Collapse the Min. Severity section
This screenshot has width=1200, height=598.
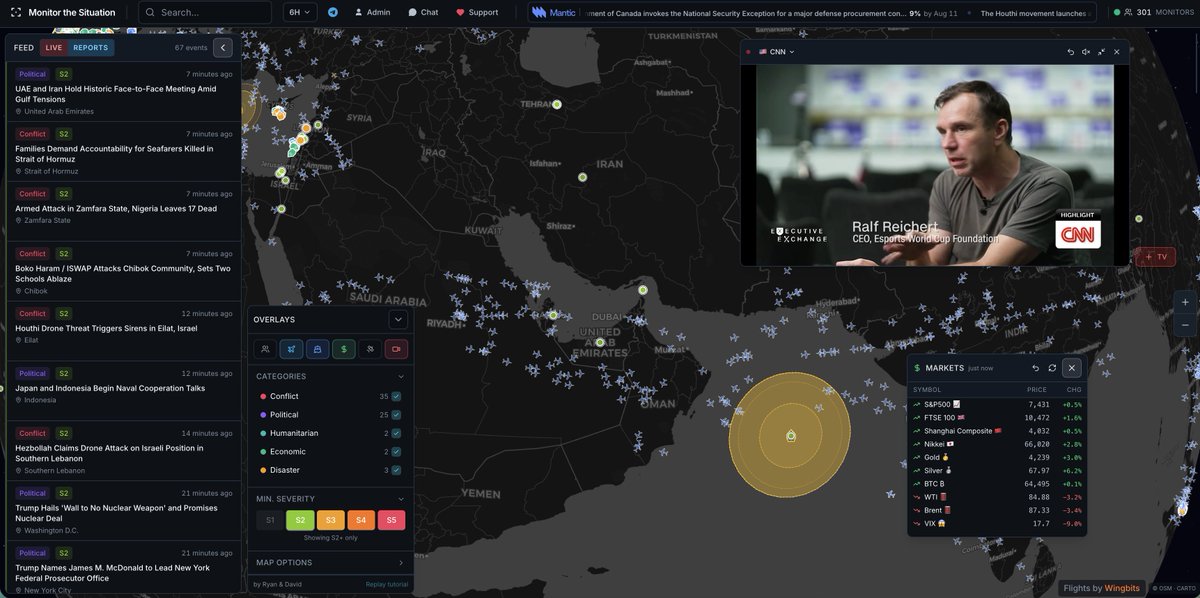pos(401,499)
